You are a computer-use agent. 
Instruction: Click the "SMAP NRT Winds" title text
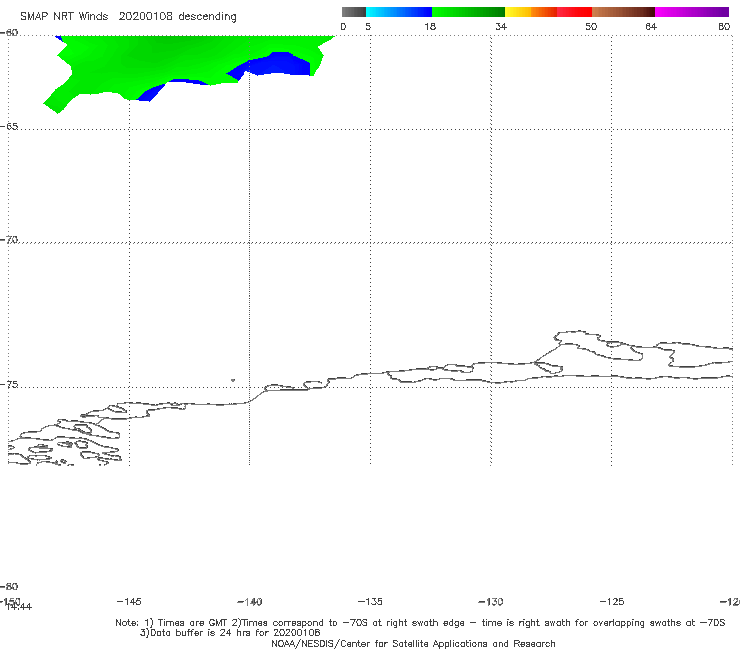[x=64, y=16]
